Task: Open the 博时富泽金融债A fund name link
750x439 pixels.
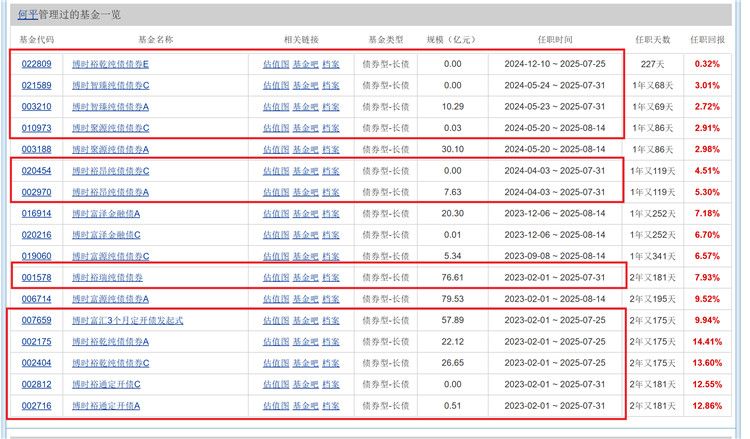Action: [x=106, y=213]
